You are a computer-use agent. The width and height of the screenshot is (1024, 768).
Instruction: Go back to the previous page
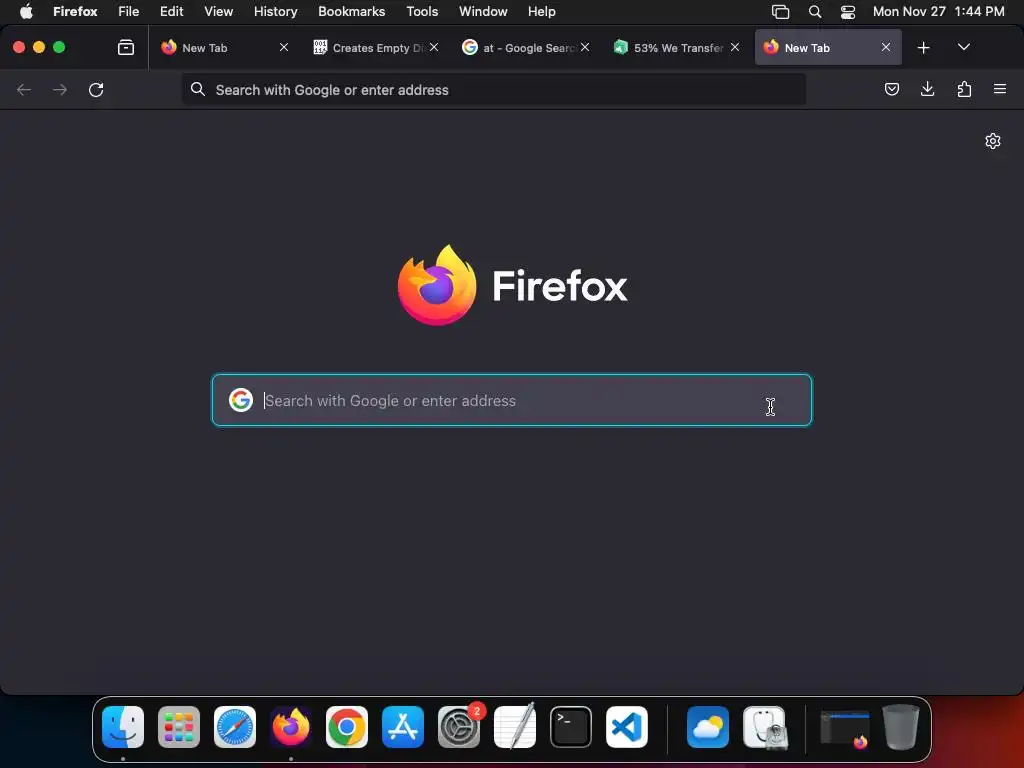click(24, 89)
